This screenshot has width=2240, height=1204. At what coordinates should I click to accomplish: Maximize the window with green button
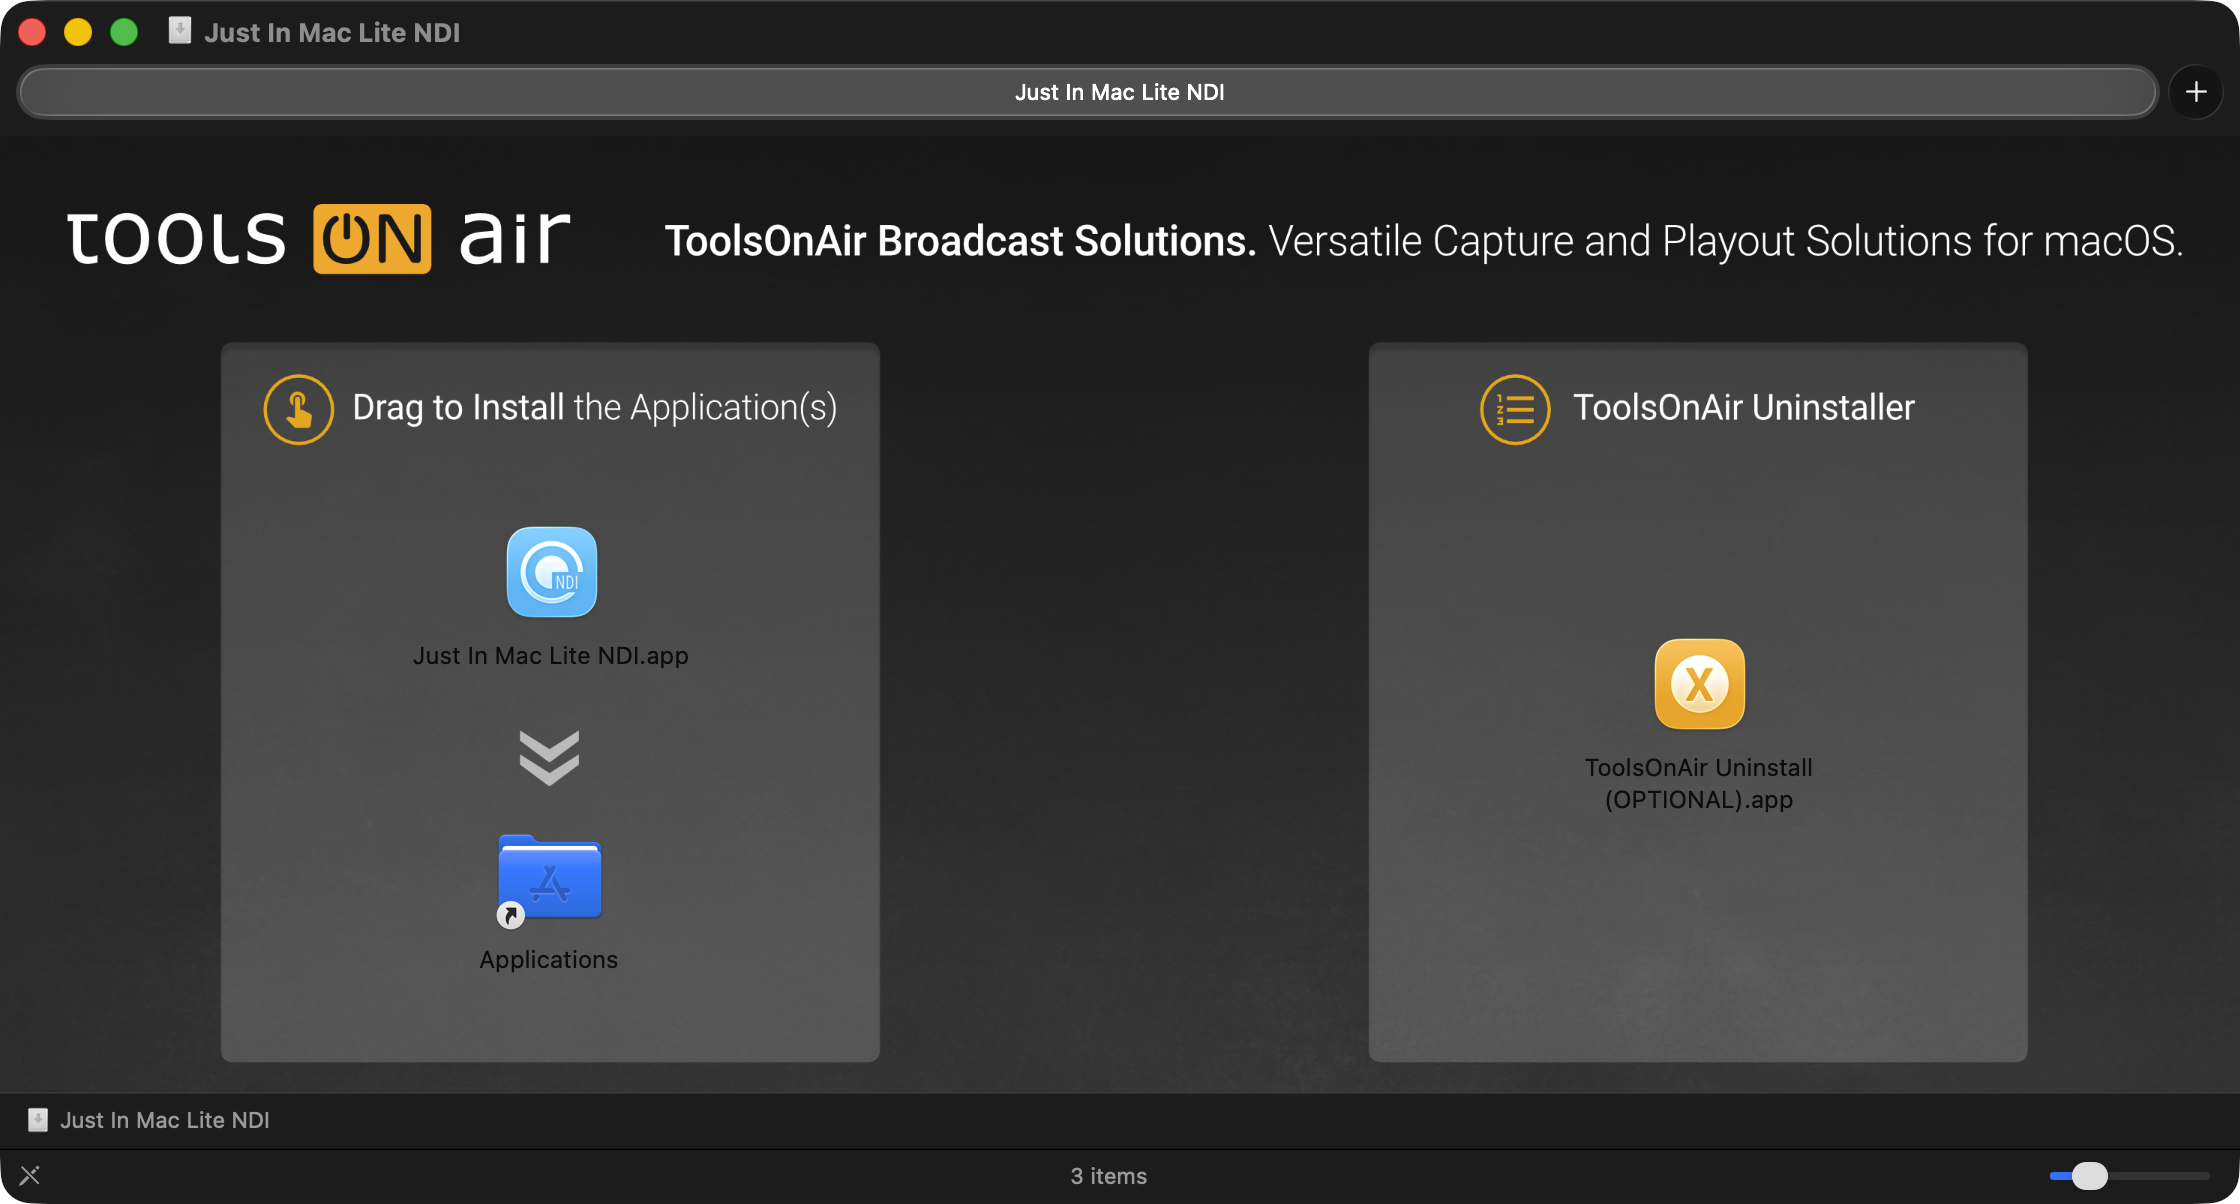124,32
